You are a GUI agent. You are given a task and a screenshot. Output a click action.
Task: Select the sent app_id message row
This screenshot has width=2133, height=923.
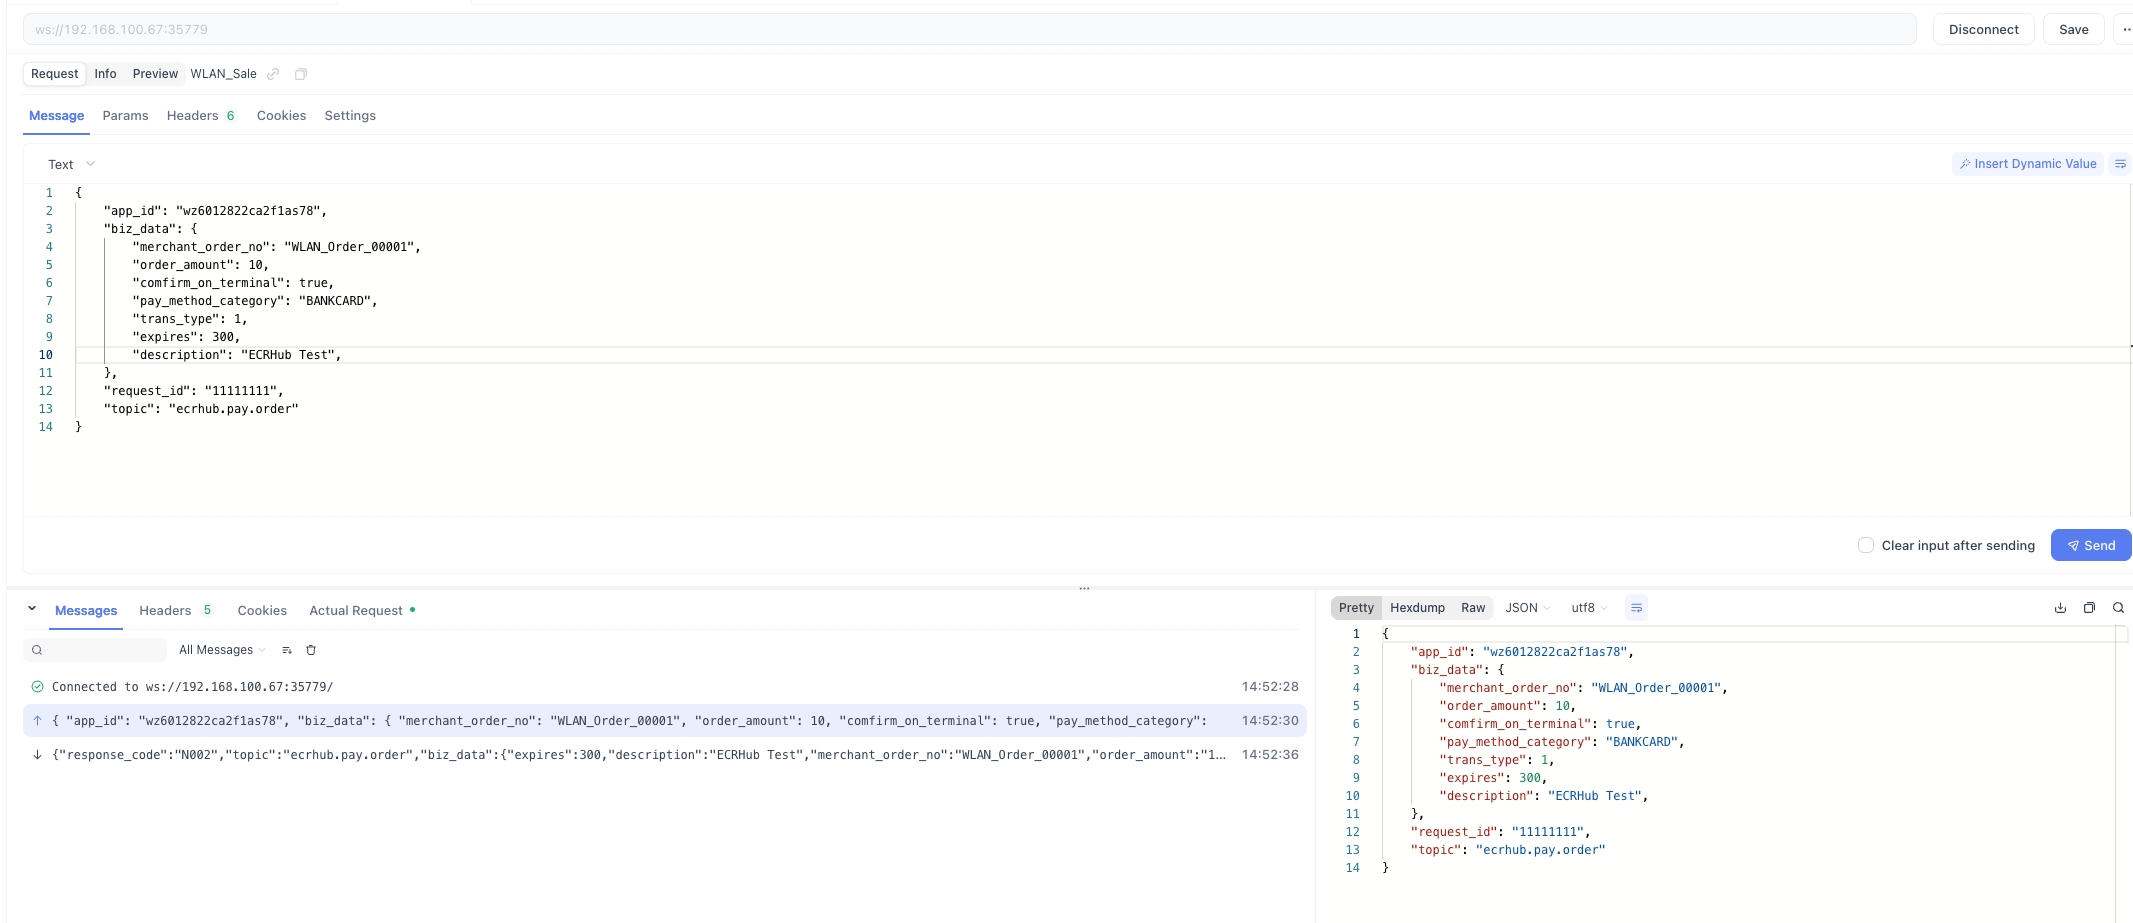(664, 721)
